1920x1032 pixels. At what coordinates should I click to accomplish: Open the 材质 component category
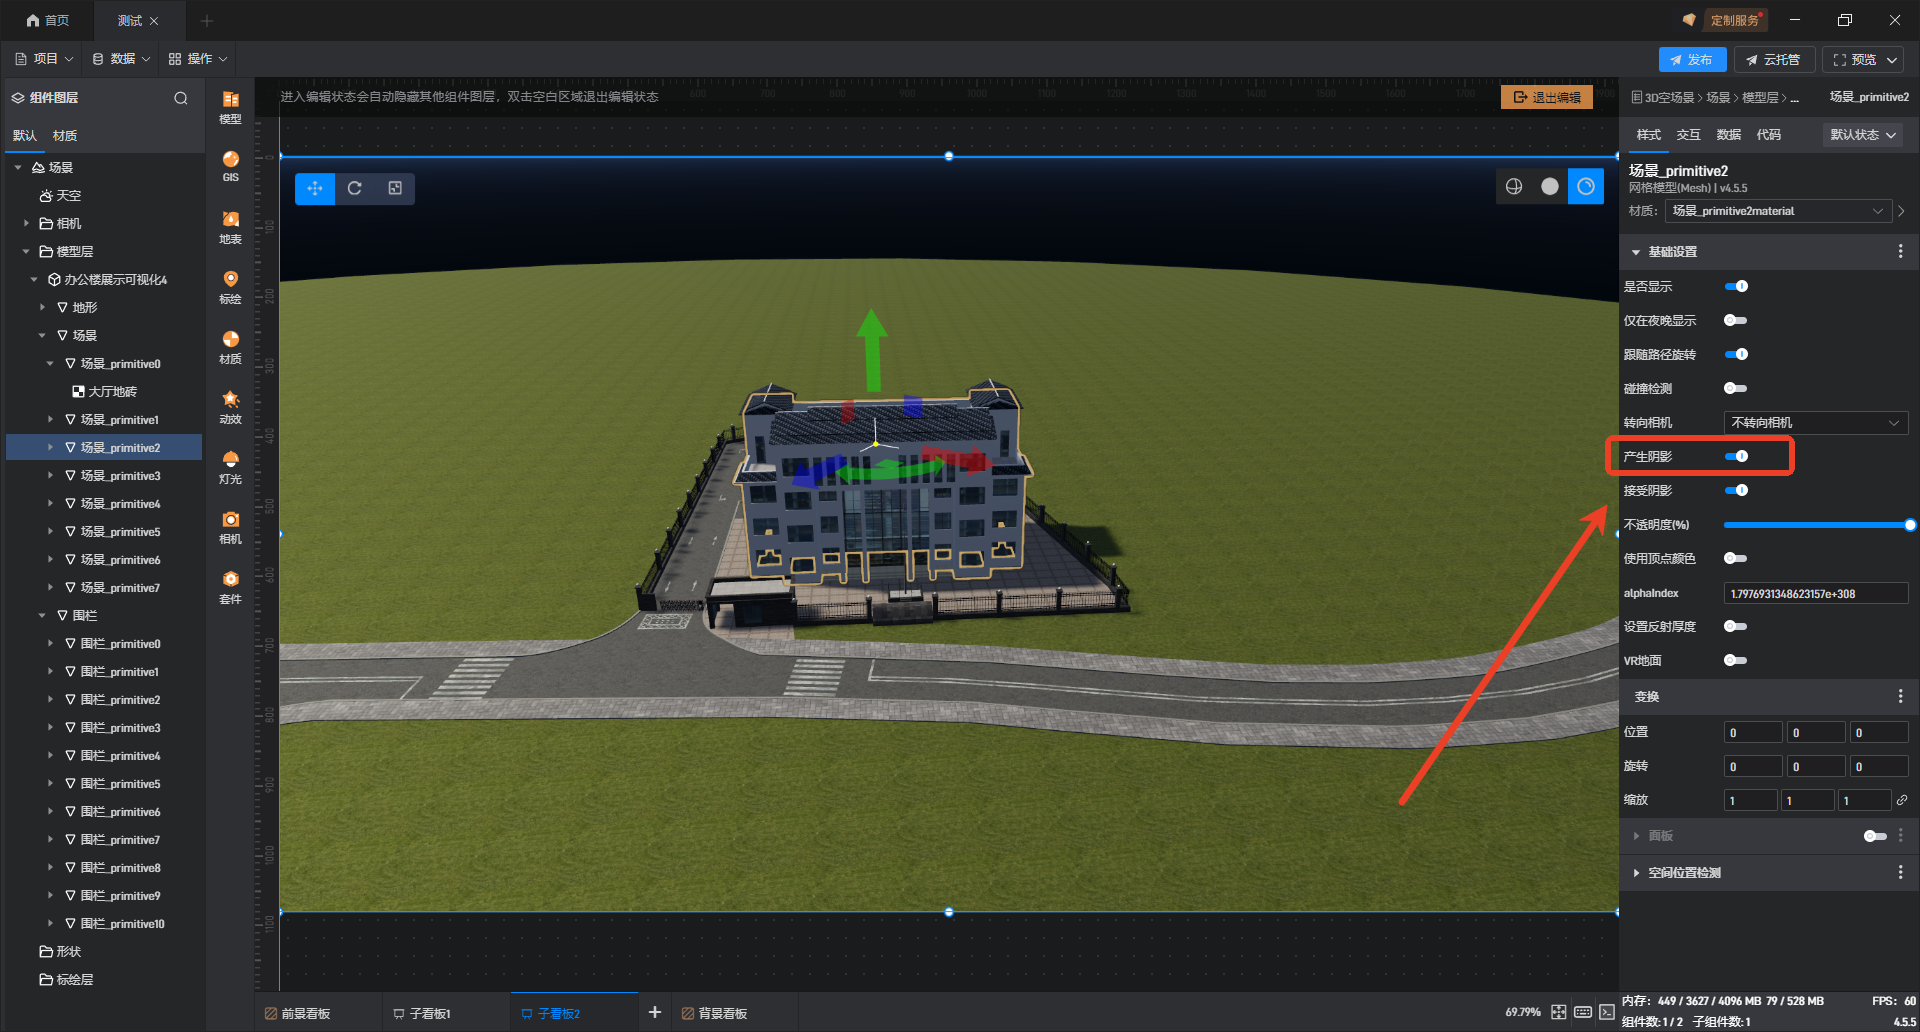click(230, 347)
